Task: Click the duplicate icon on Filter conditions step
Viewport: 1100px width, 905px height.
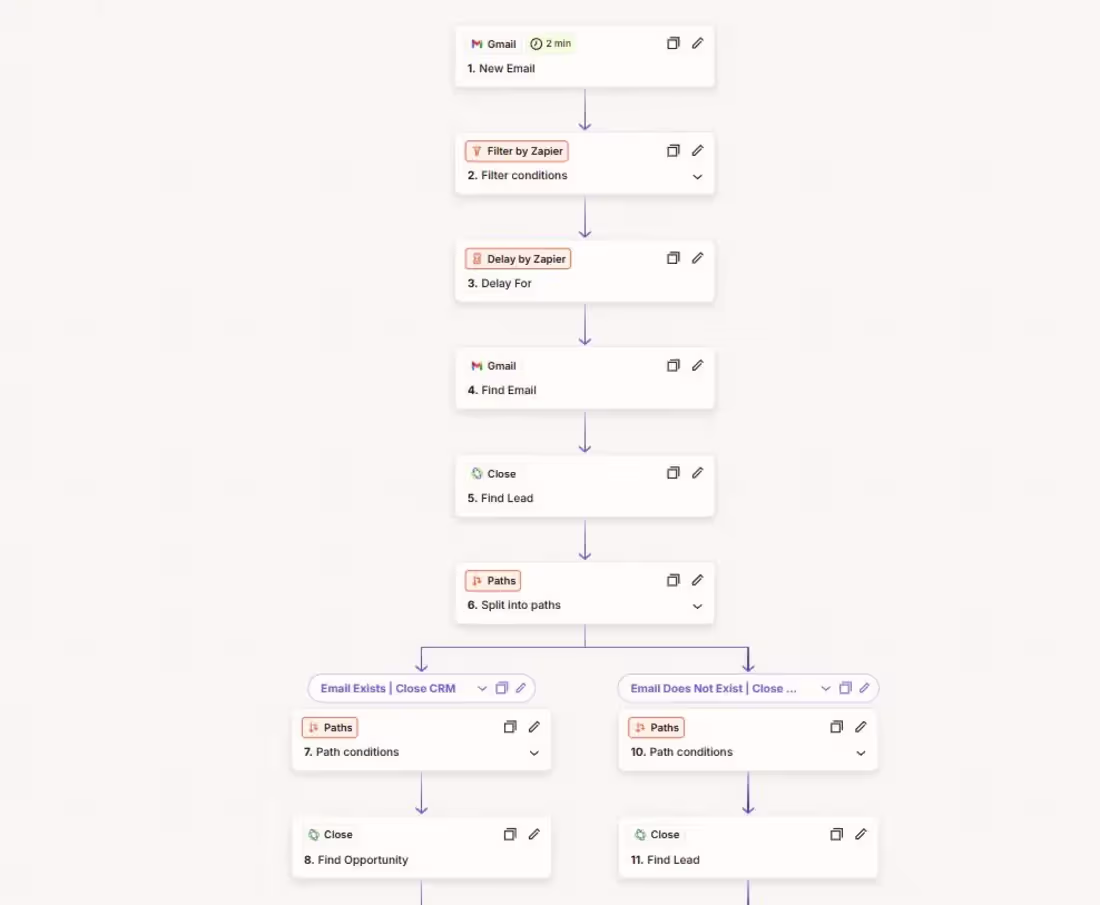Action: (673, 151)
